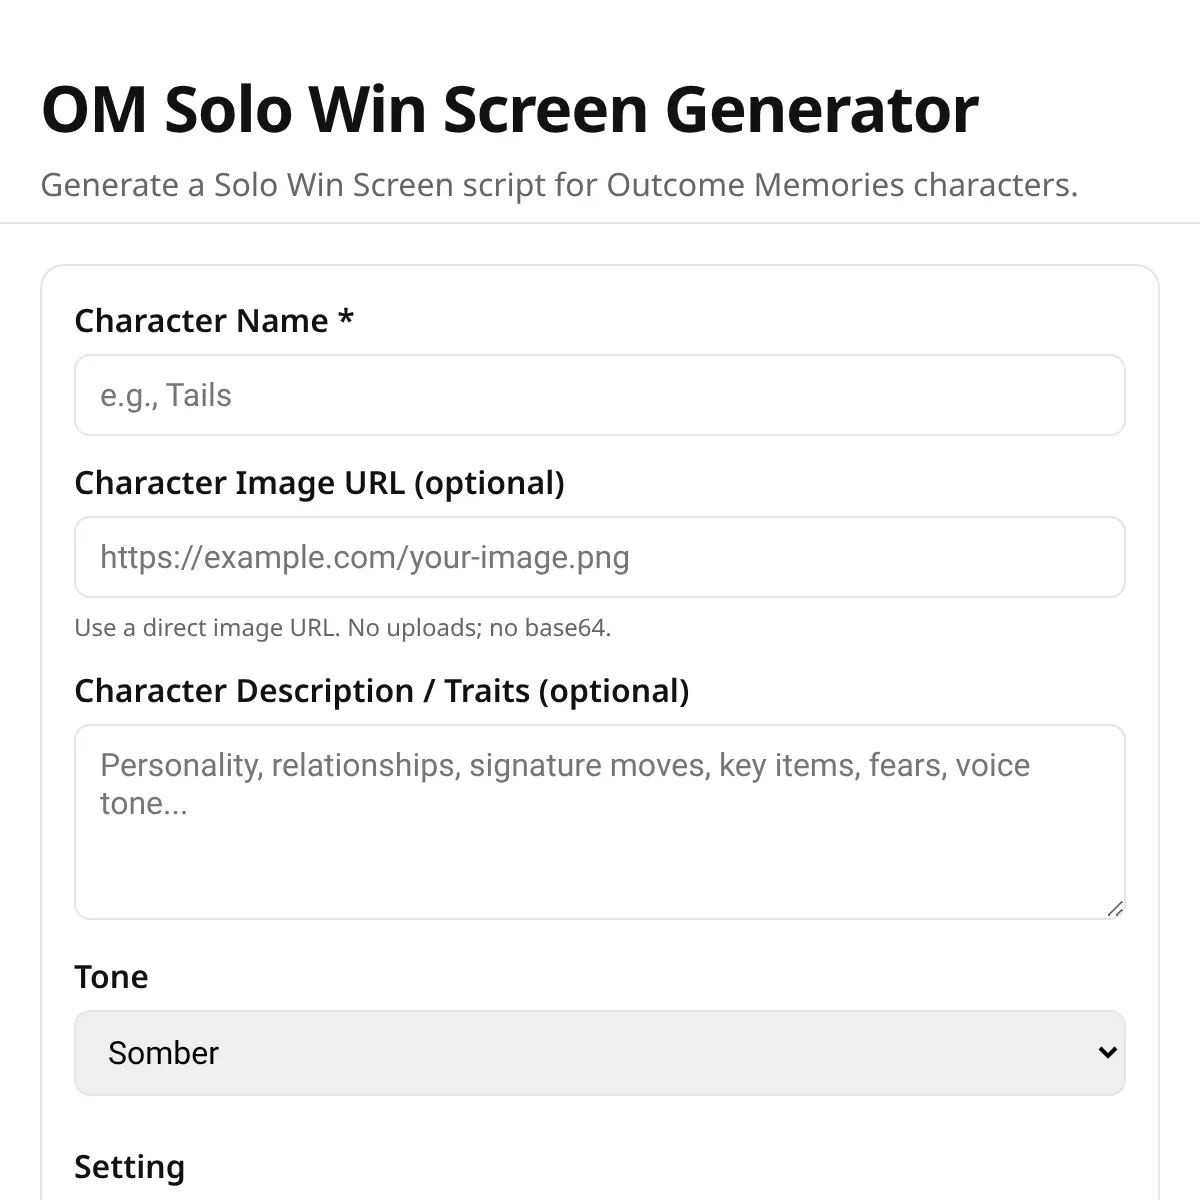Click the description textarea resize handle
Viewport: 1200px width, 1200px height.
1116,909
